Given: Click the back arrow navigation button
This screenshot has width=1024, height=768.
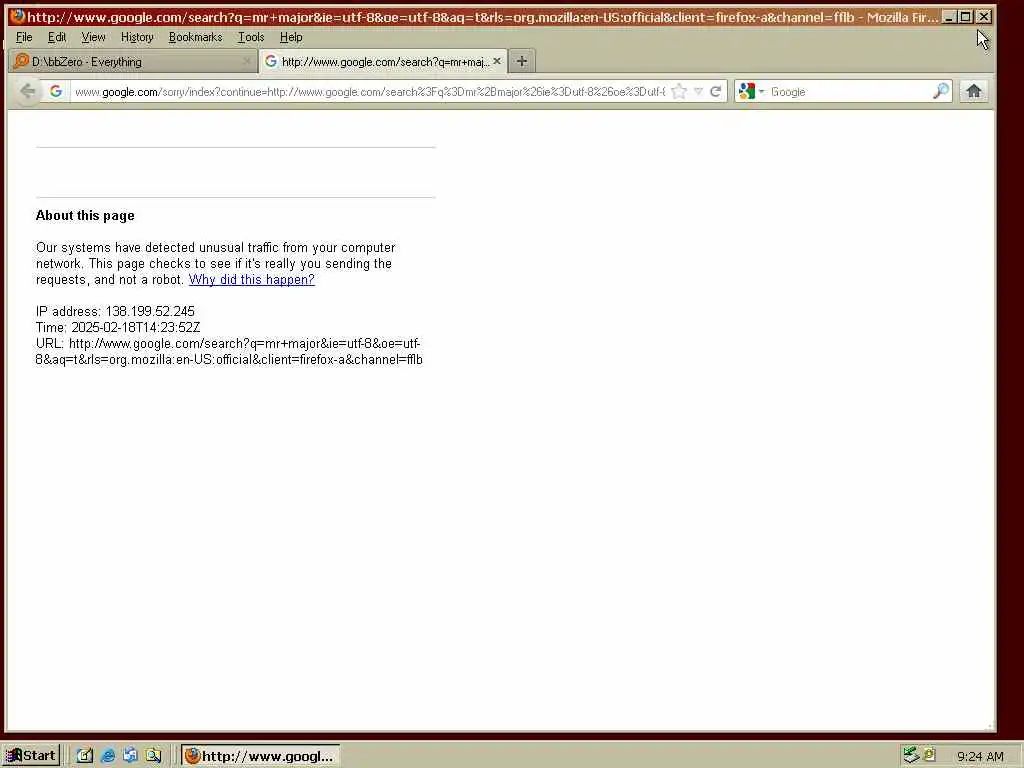Looking at the screenshot, I should point(27,91).
